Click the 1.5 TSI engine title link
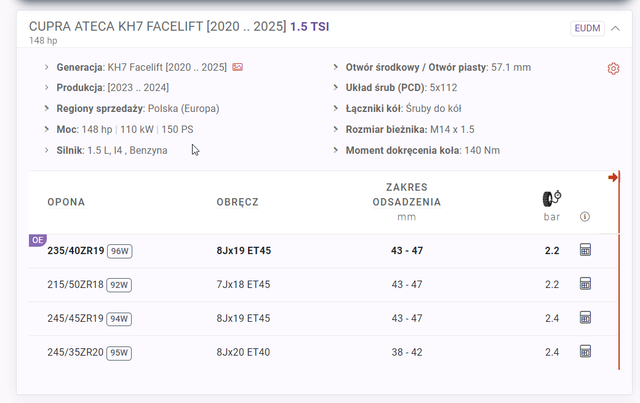 309,27
